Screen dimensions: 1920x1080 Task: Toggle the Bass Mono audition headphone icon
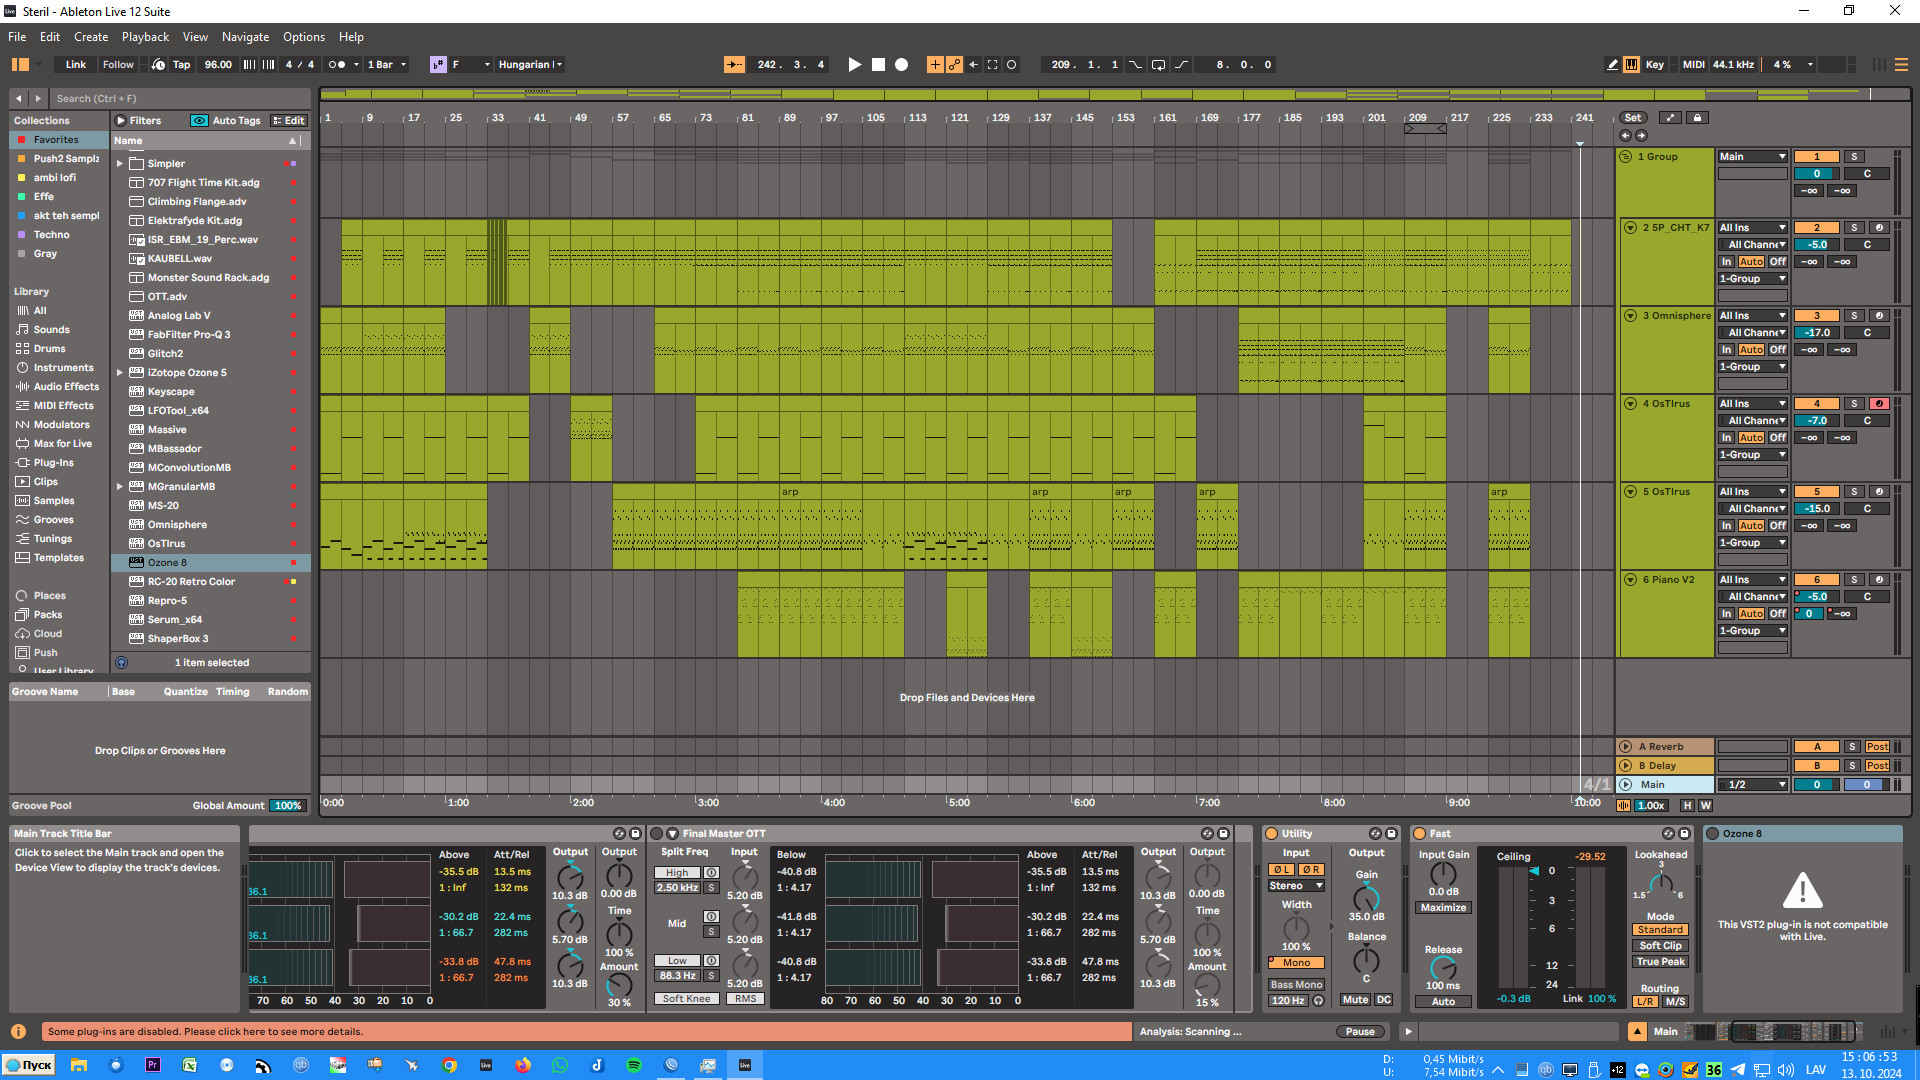(x=1318, y=1000)
